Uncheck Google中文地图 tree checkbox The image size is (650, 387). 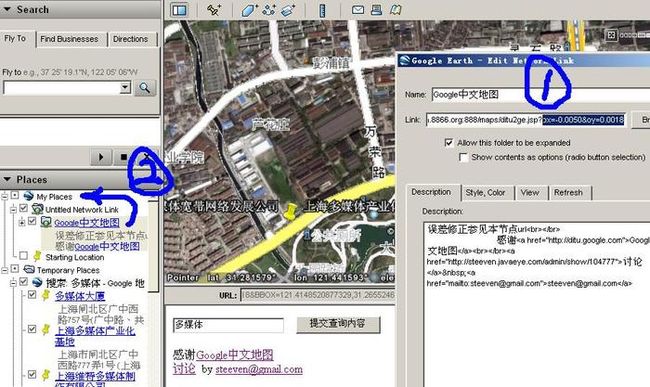point(32,222)
